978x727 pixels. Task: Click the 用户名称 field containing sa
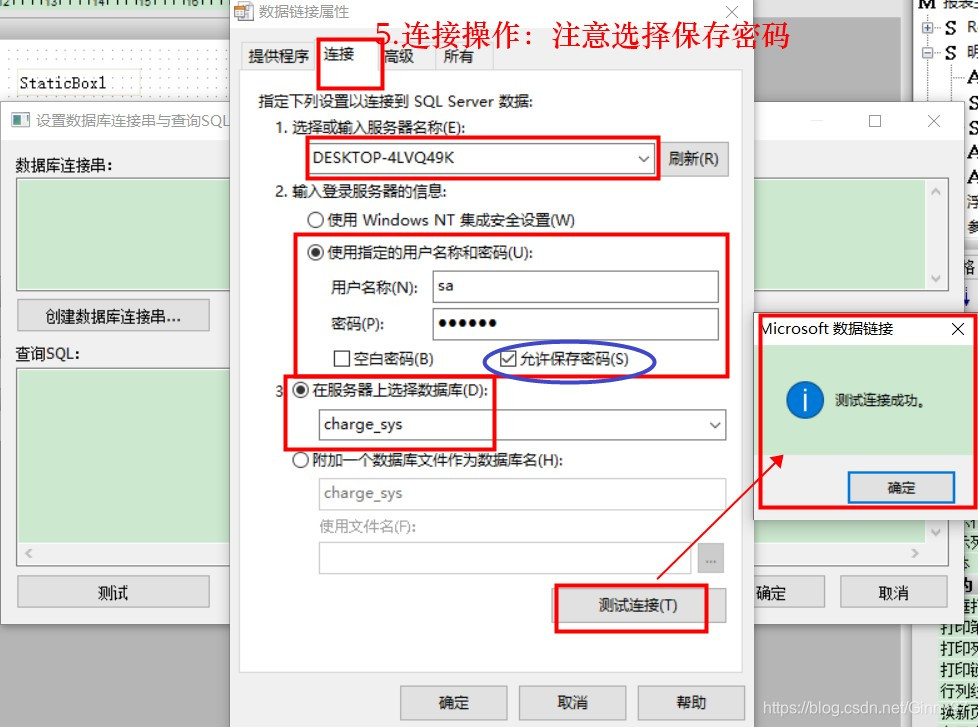pos(575,287)
